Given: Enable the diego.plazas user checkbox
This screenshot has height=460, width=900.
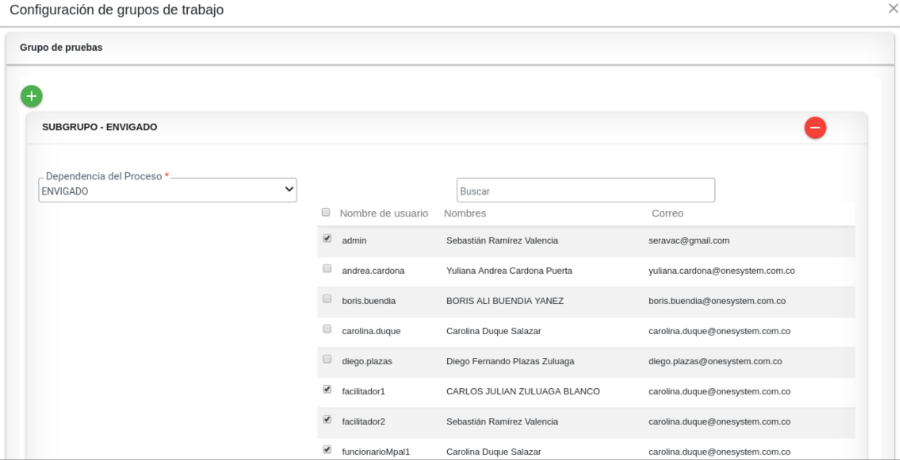Looking at the screenshot, I should coord(327,359).
